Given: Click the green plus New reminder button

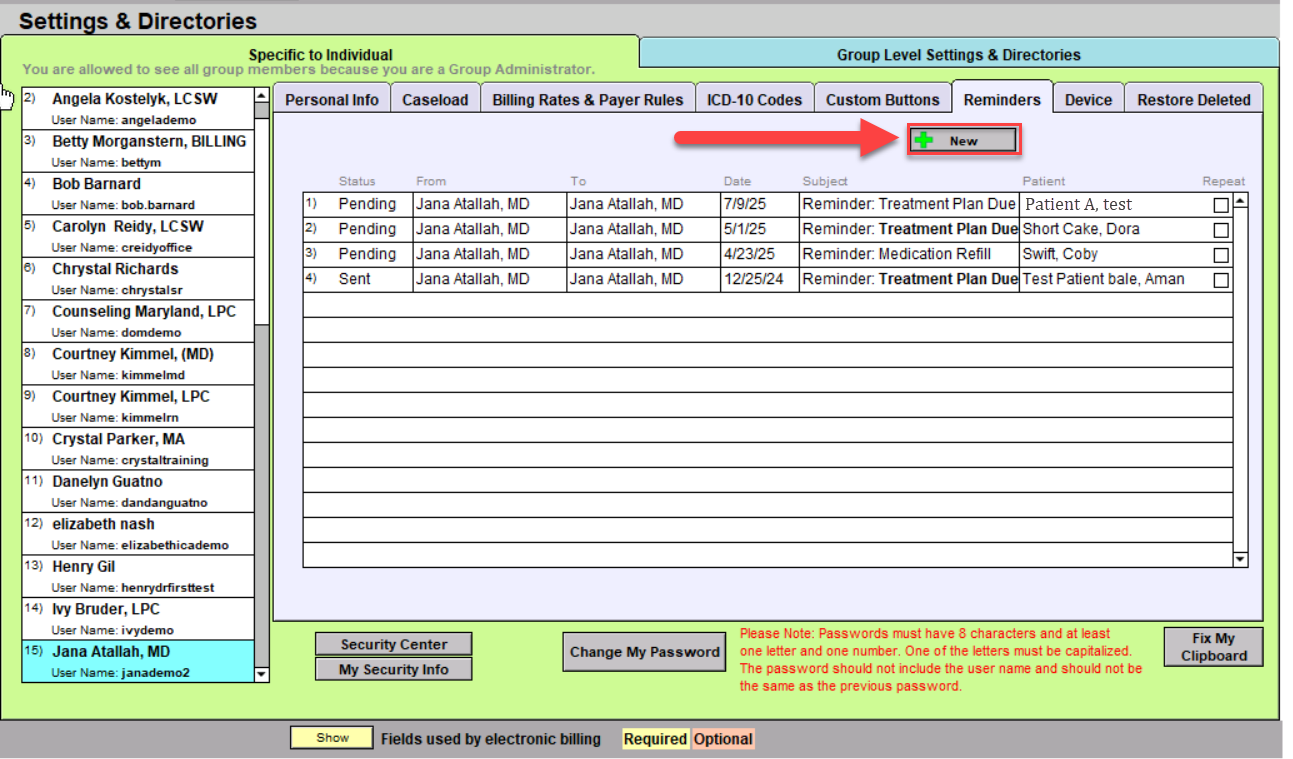Looking at the screenshot, I should point(963,141).
